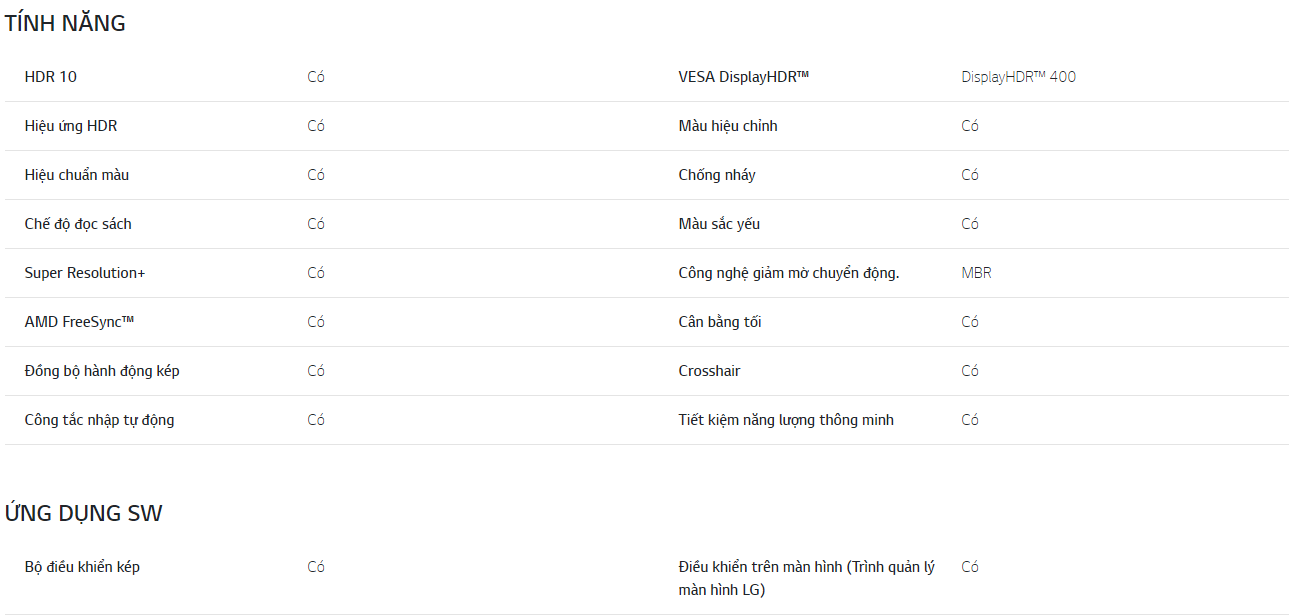Viewport: 1298px width, 616px height.
Task: Select the HDR 10 feature label
Action: [x=50, y=77]
